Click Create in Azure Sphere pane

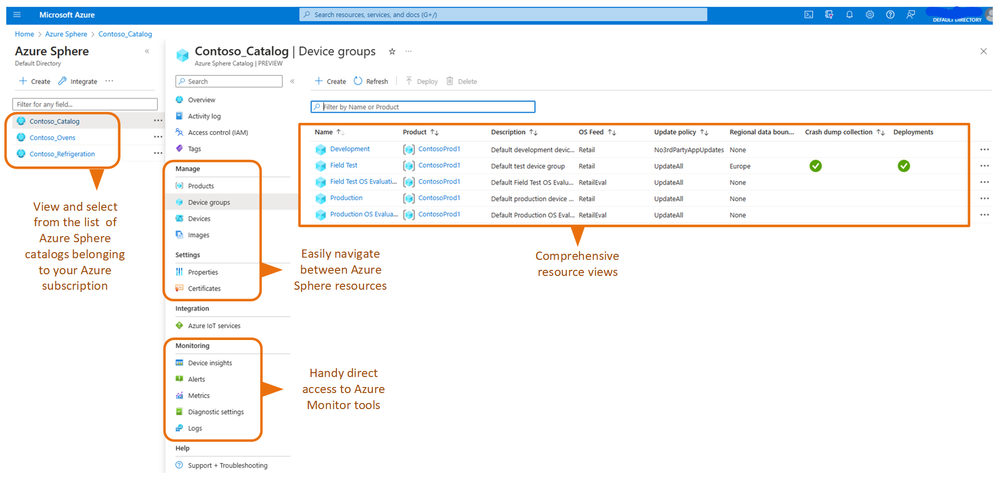[34, 82]
